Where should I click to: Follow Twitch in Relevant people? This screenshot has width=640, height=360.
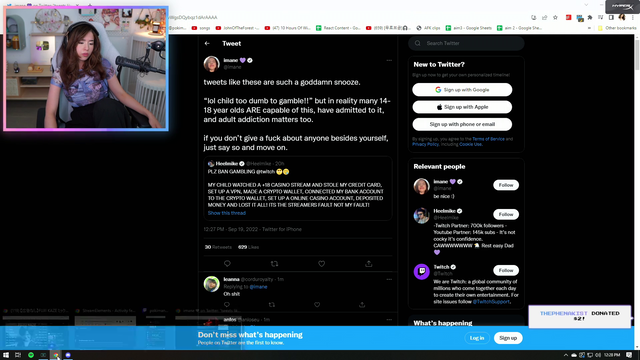pos(506,270)
